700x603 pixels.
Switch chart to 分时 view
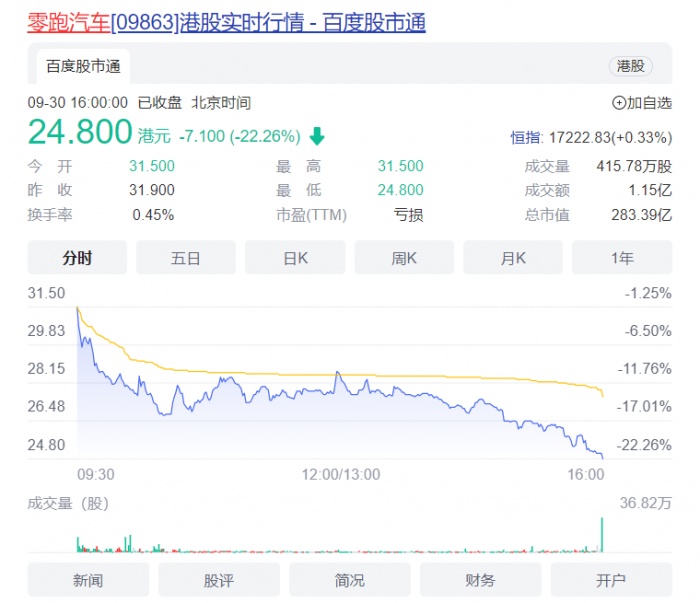77,258
